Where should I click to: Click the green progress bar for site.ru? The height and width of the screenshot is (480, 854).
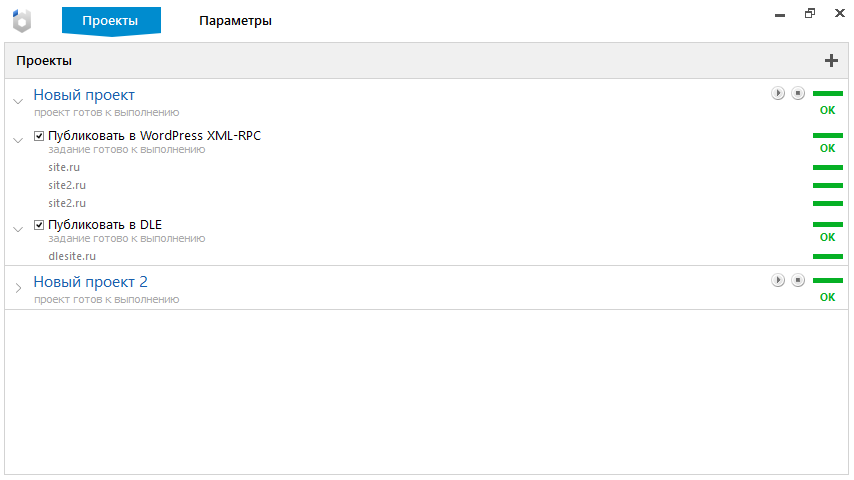click(828, 167)
